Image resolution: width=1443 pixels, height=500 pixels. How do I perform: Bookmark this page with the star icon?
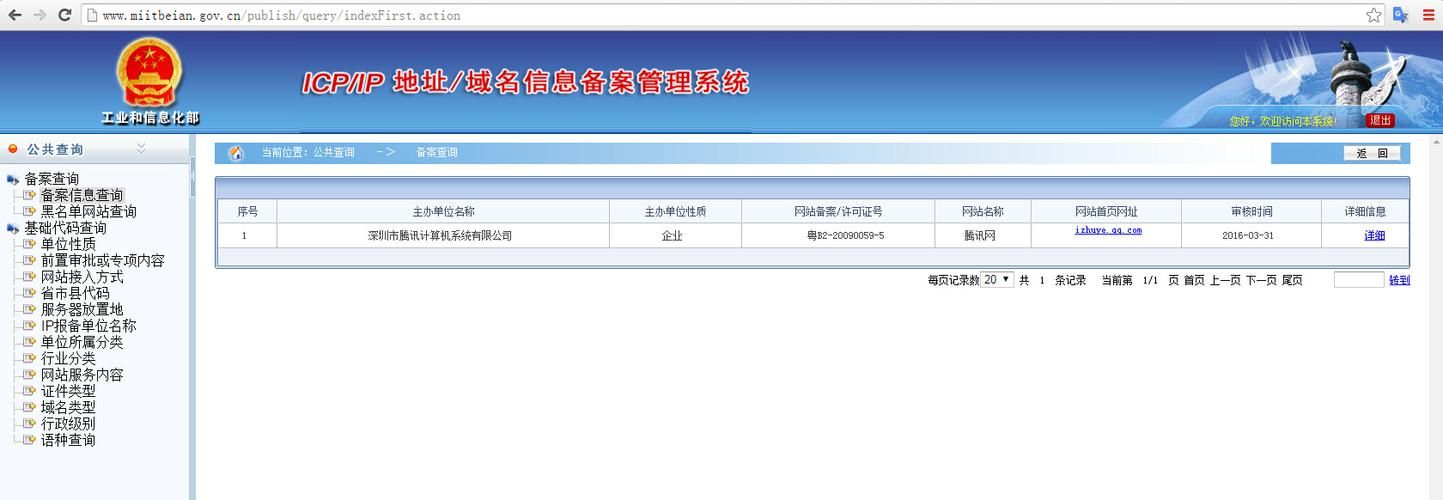1373,15
